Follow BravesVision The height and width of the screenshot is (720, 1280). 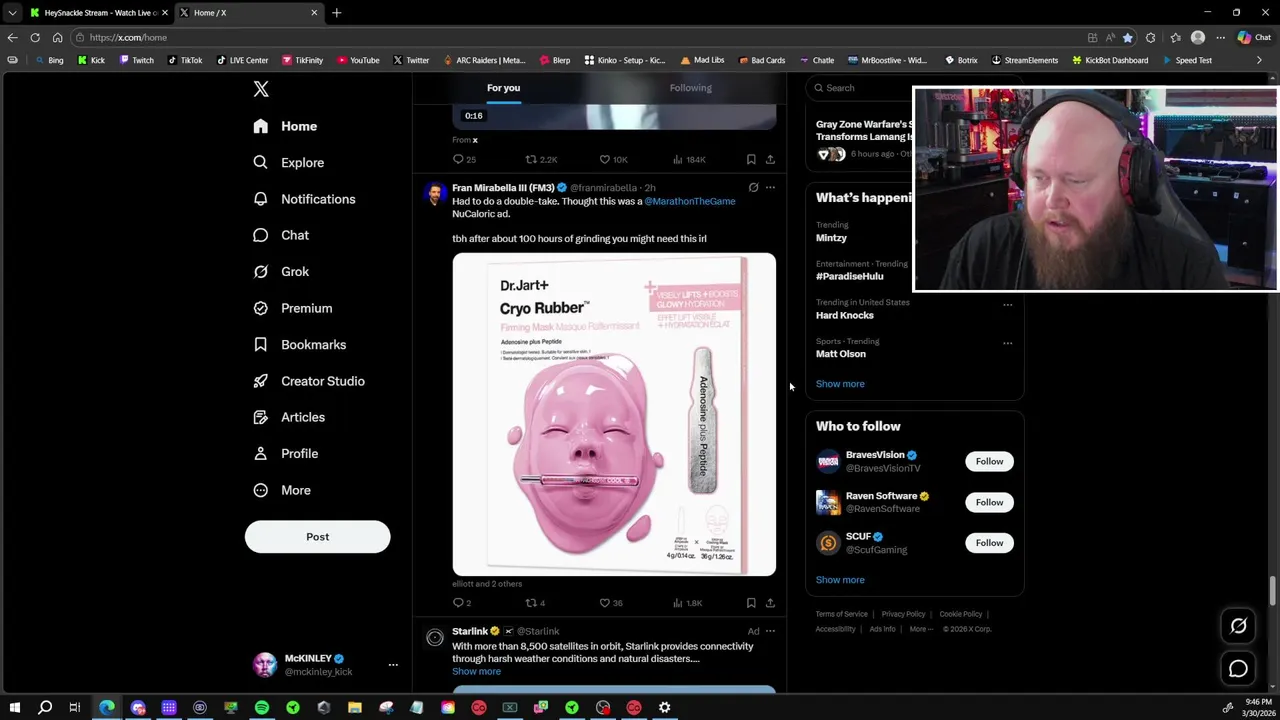point(989,461)
